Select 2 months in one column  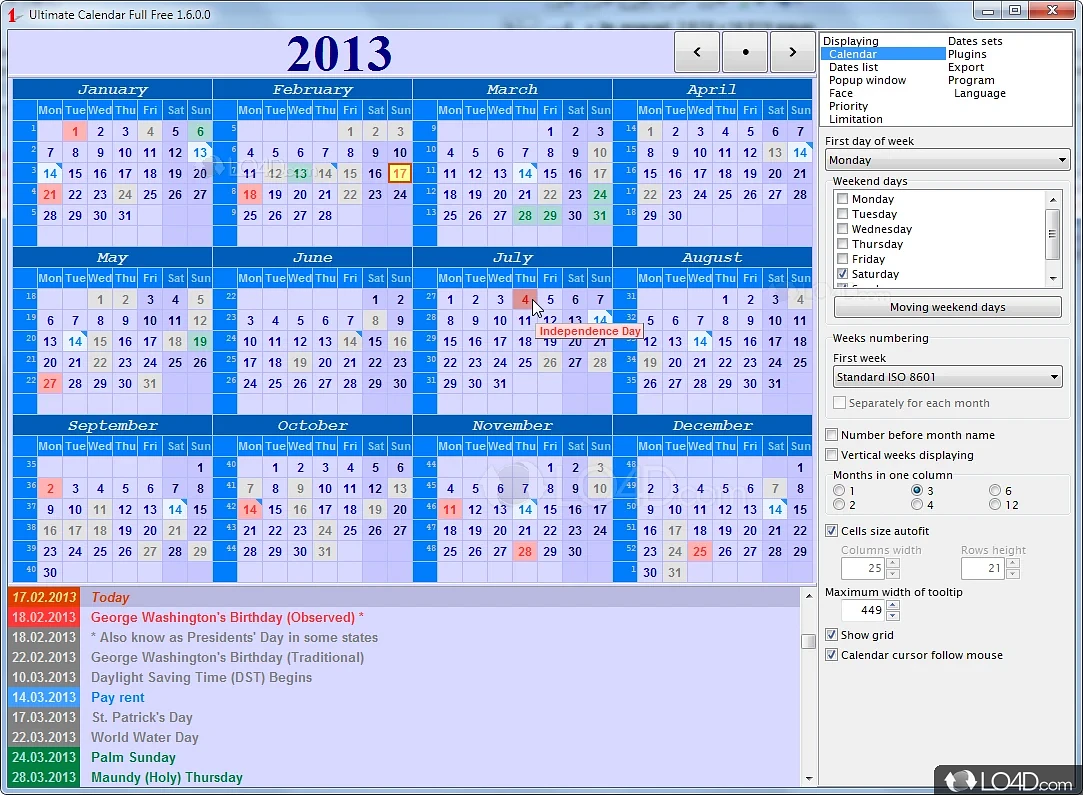click(839, 505)
